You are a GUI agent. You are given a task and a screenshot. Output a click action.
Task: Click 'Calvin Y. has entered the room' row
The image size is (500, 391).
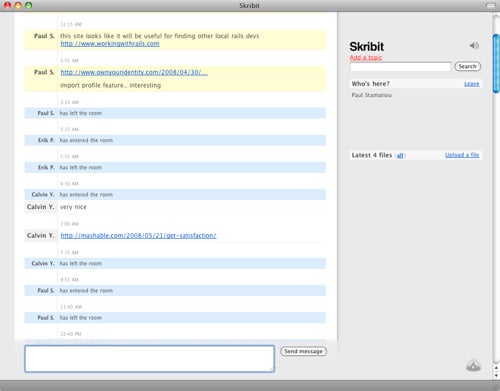point(175,194)
